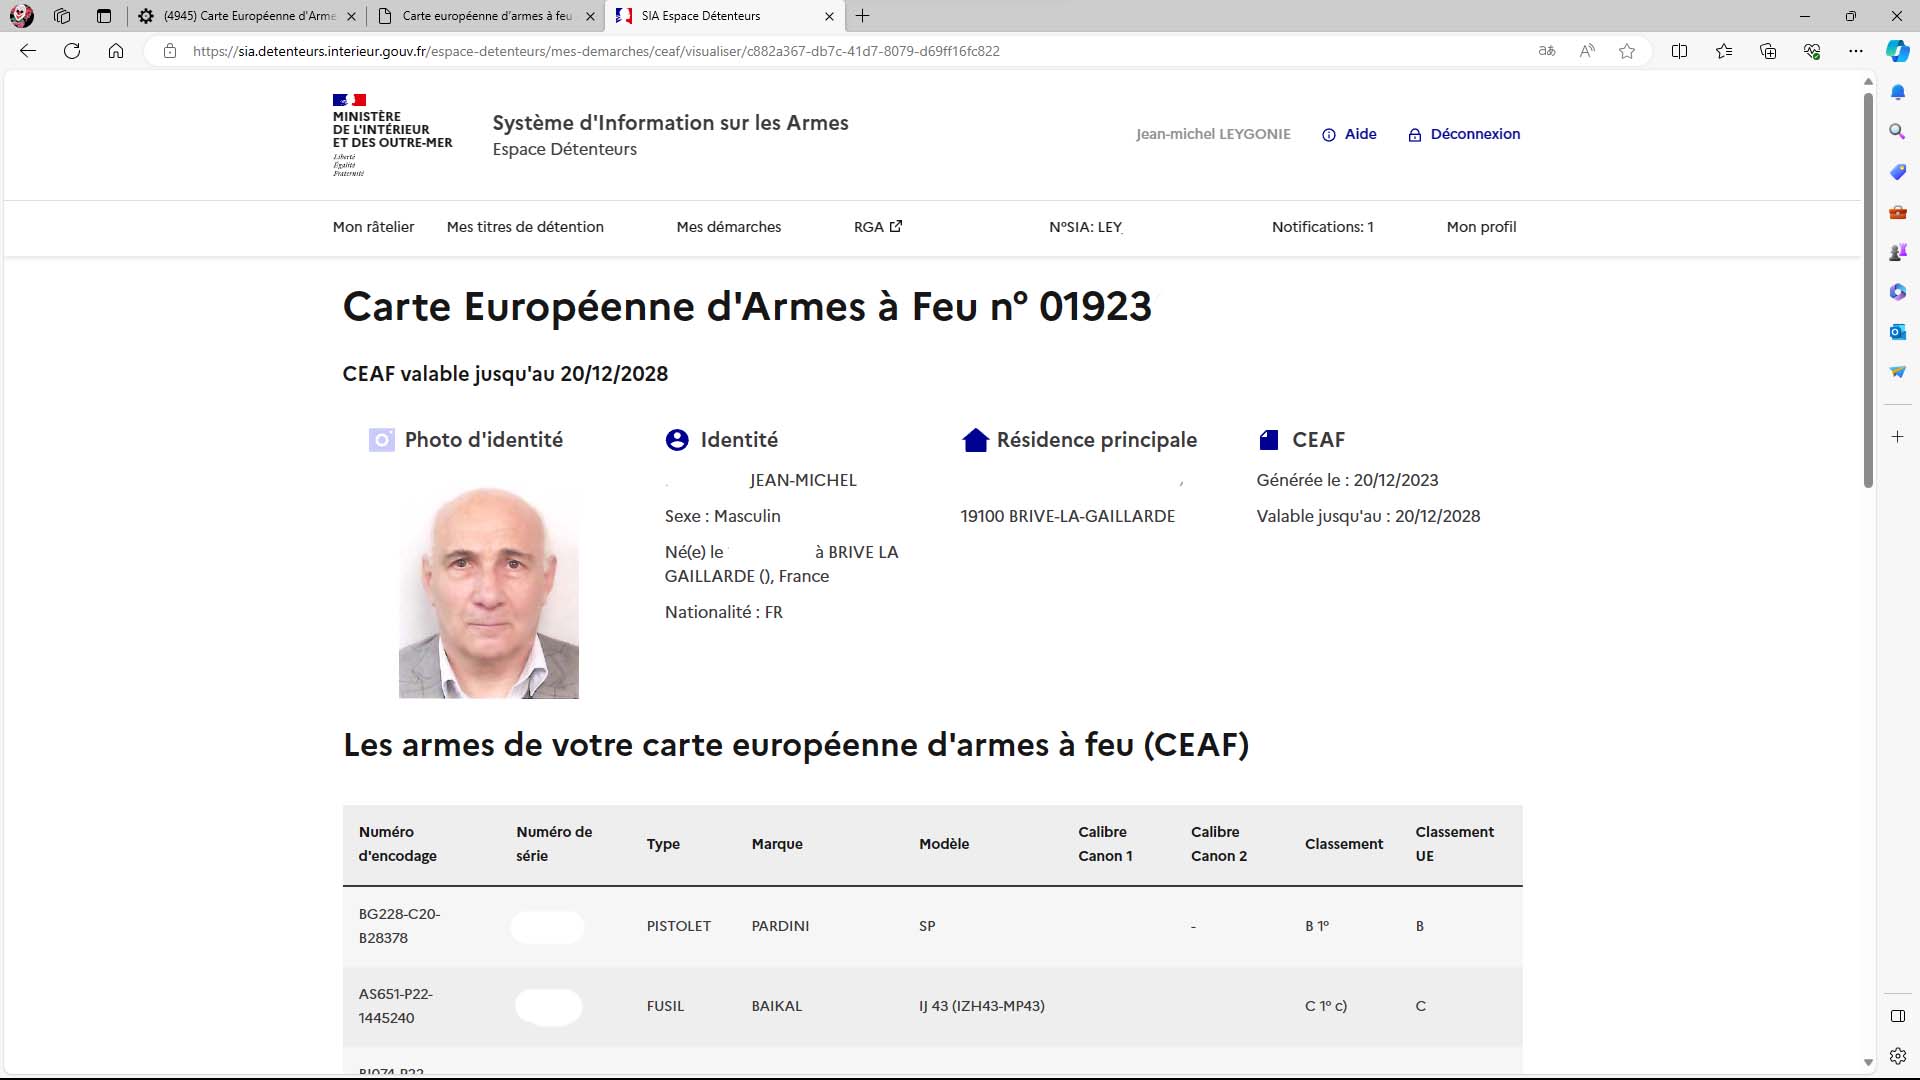Open Notifications: 1 menu item

1322,227
